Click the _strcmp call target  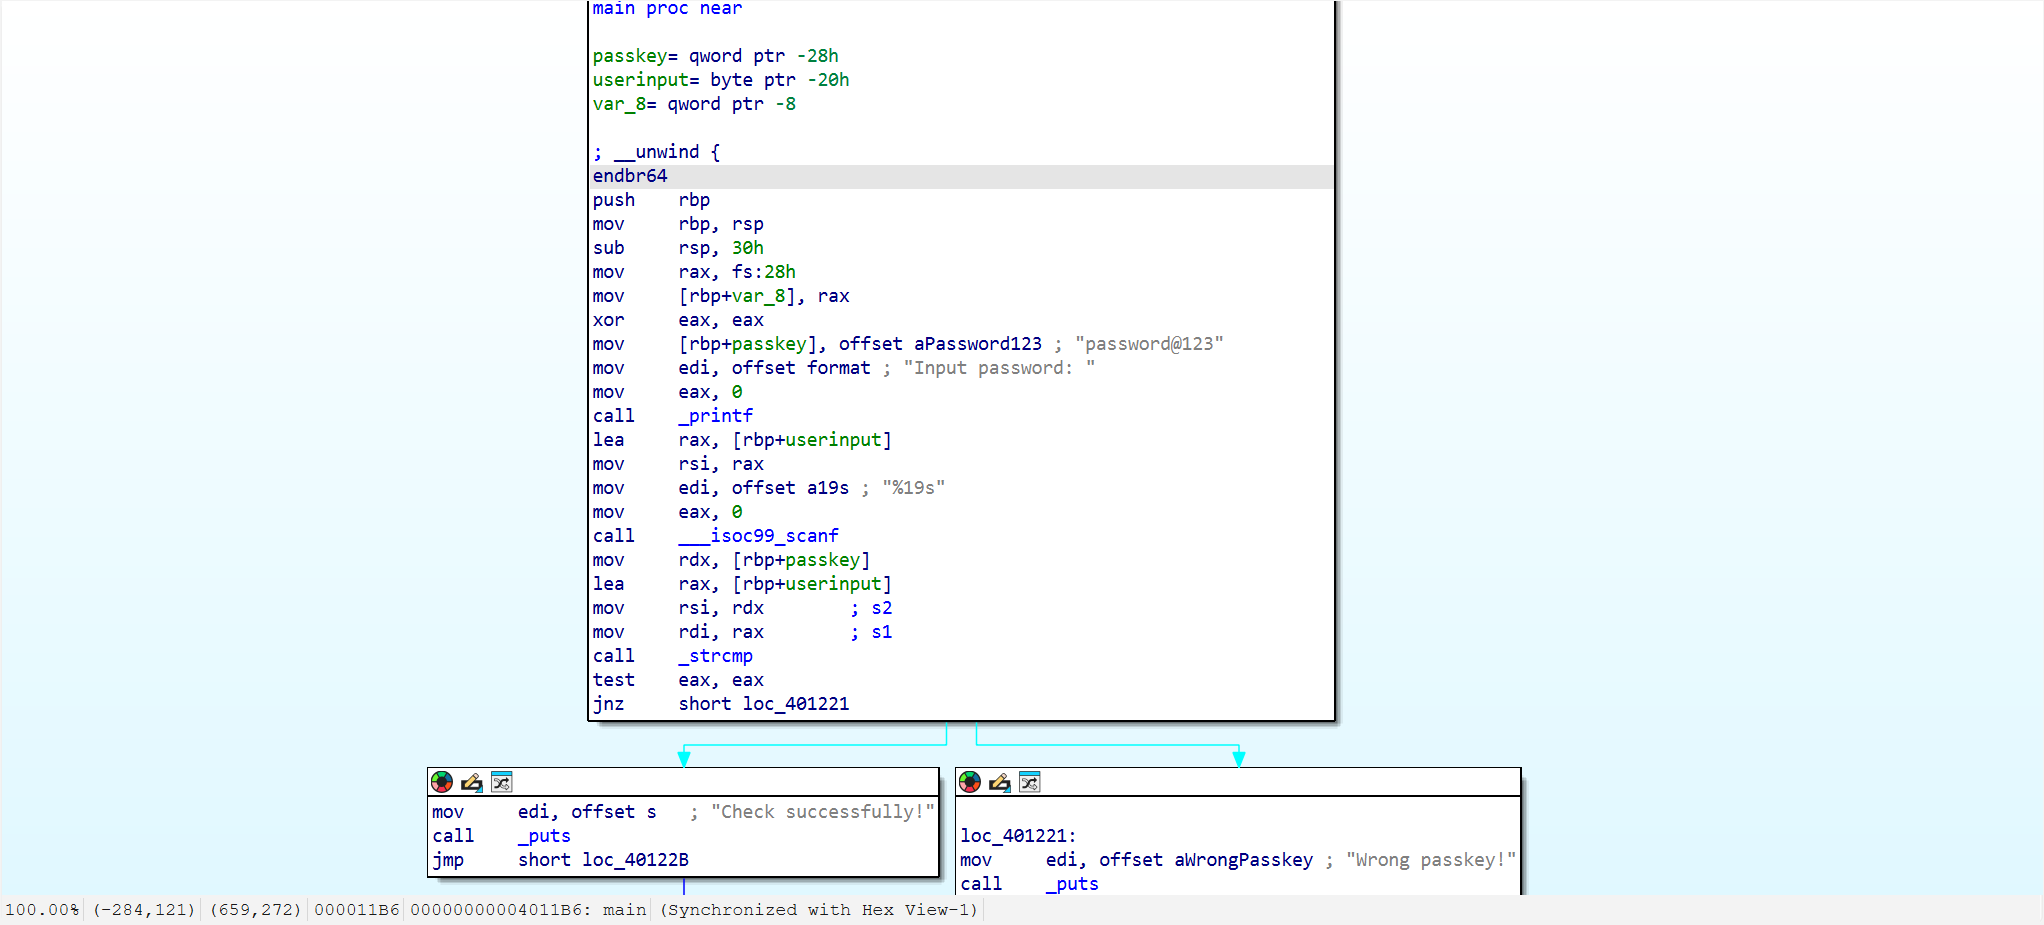pyautogui.click(x=715, y=656)
